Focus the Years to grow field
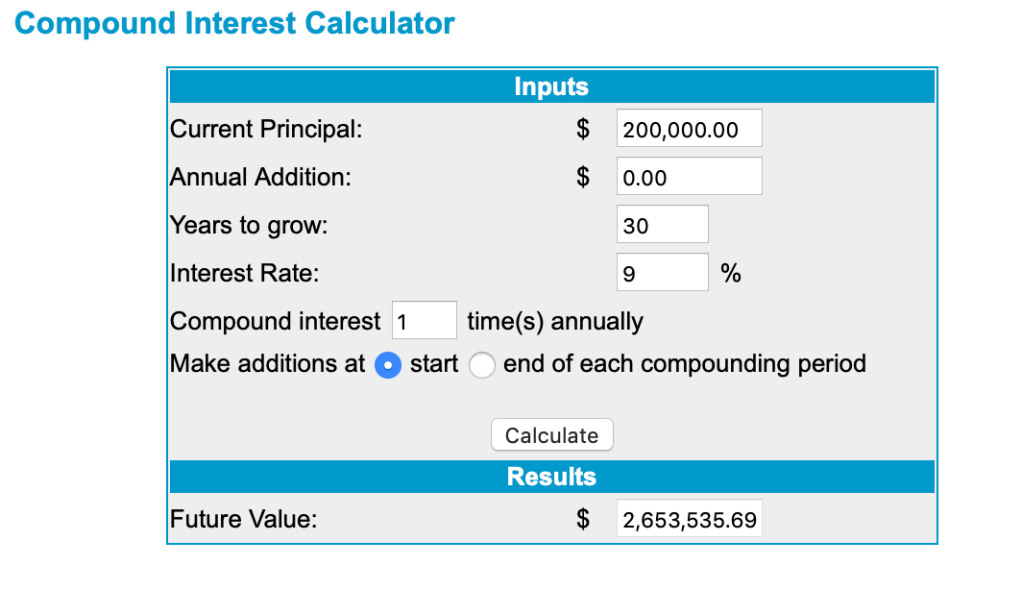The image size is (1022, 615). [662, 225]
